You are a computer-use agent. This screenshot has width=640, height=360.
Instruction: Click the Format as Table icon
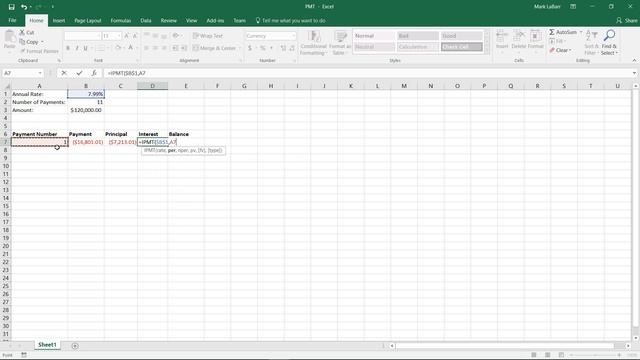click(x=340, y=36)
